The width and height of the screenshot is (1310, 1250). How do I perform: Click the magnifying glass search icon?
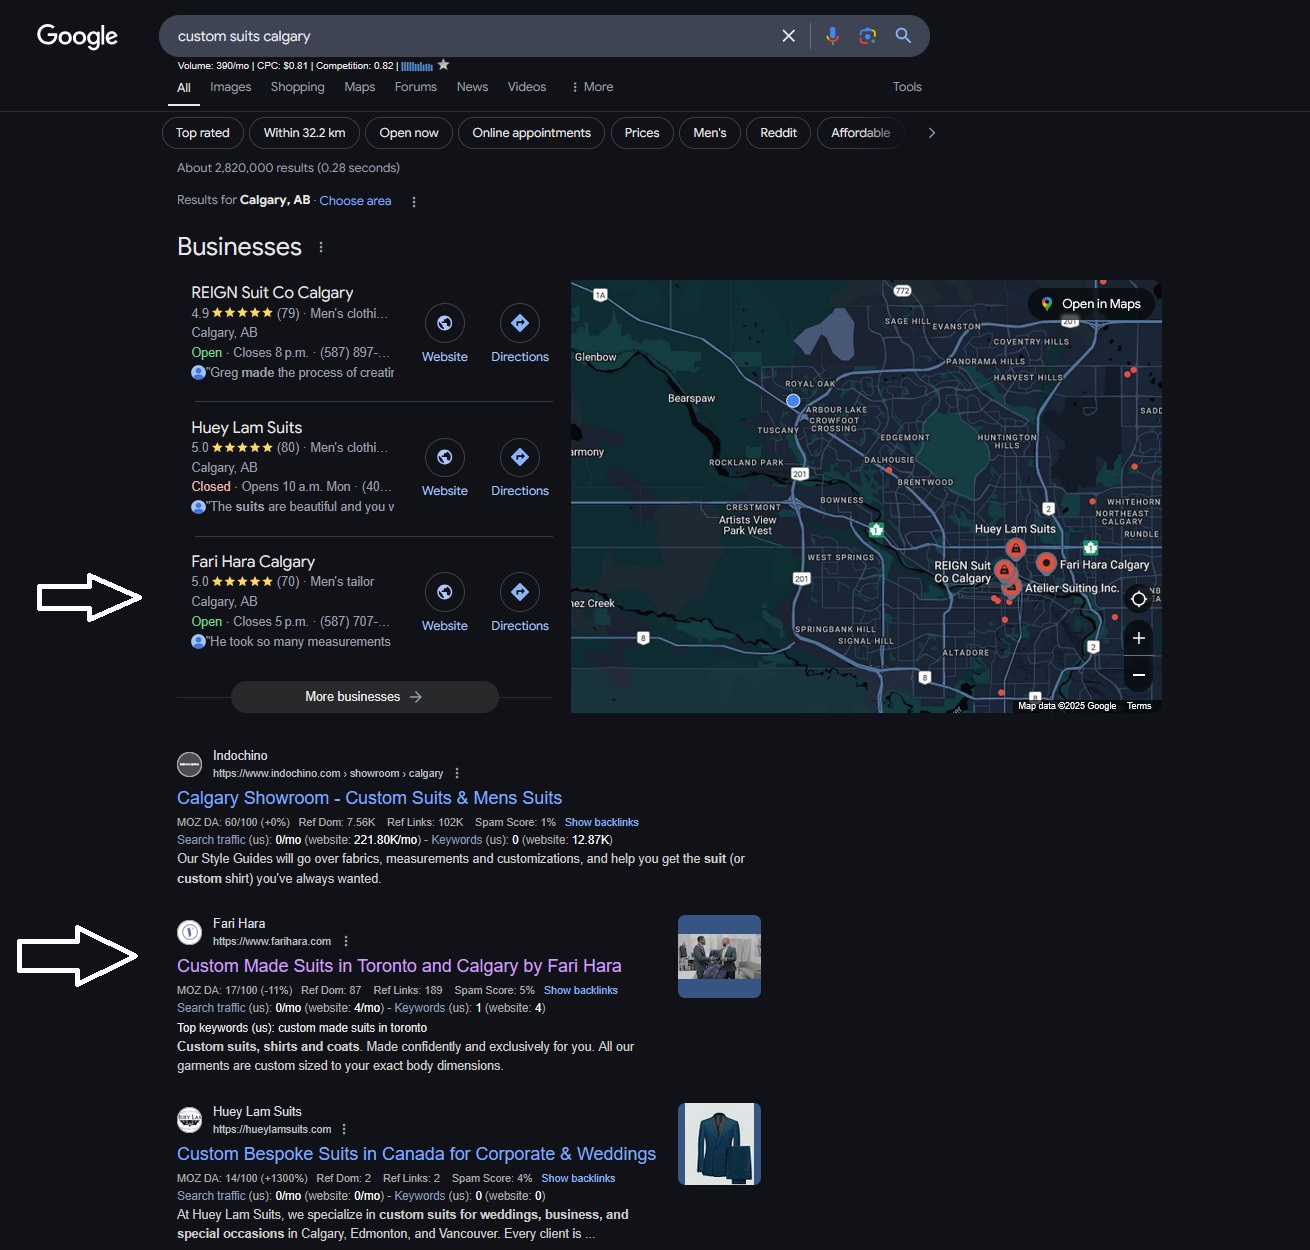coord(903,36)
